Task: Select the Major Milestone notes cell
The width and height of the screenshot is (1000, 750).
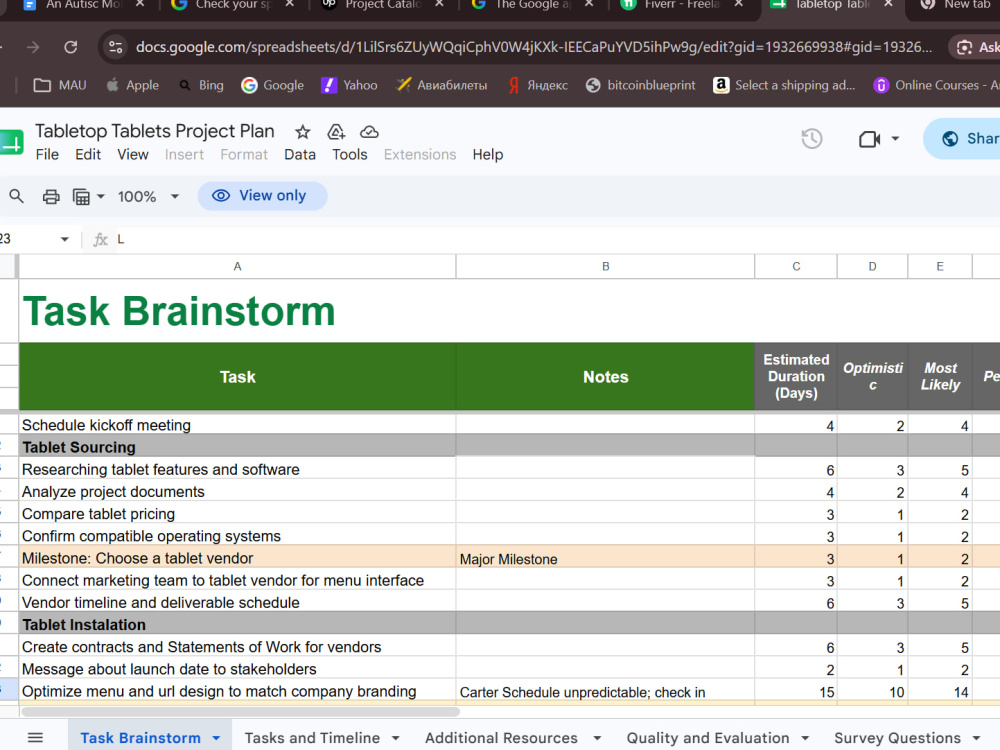Action: click(605, 559)
